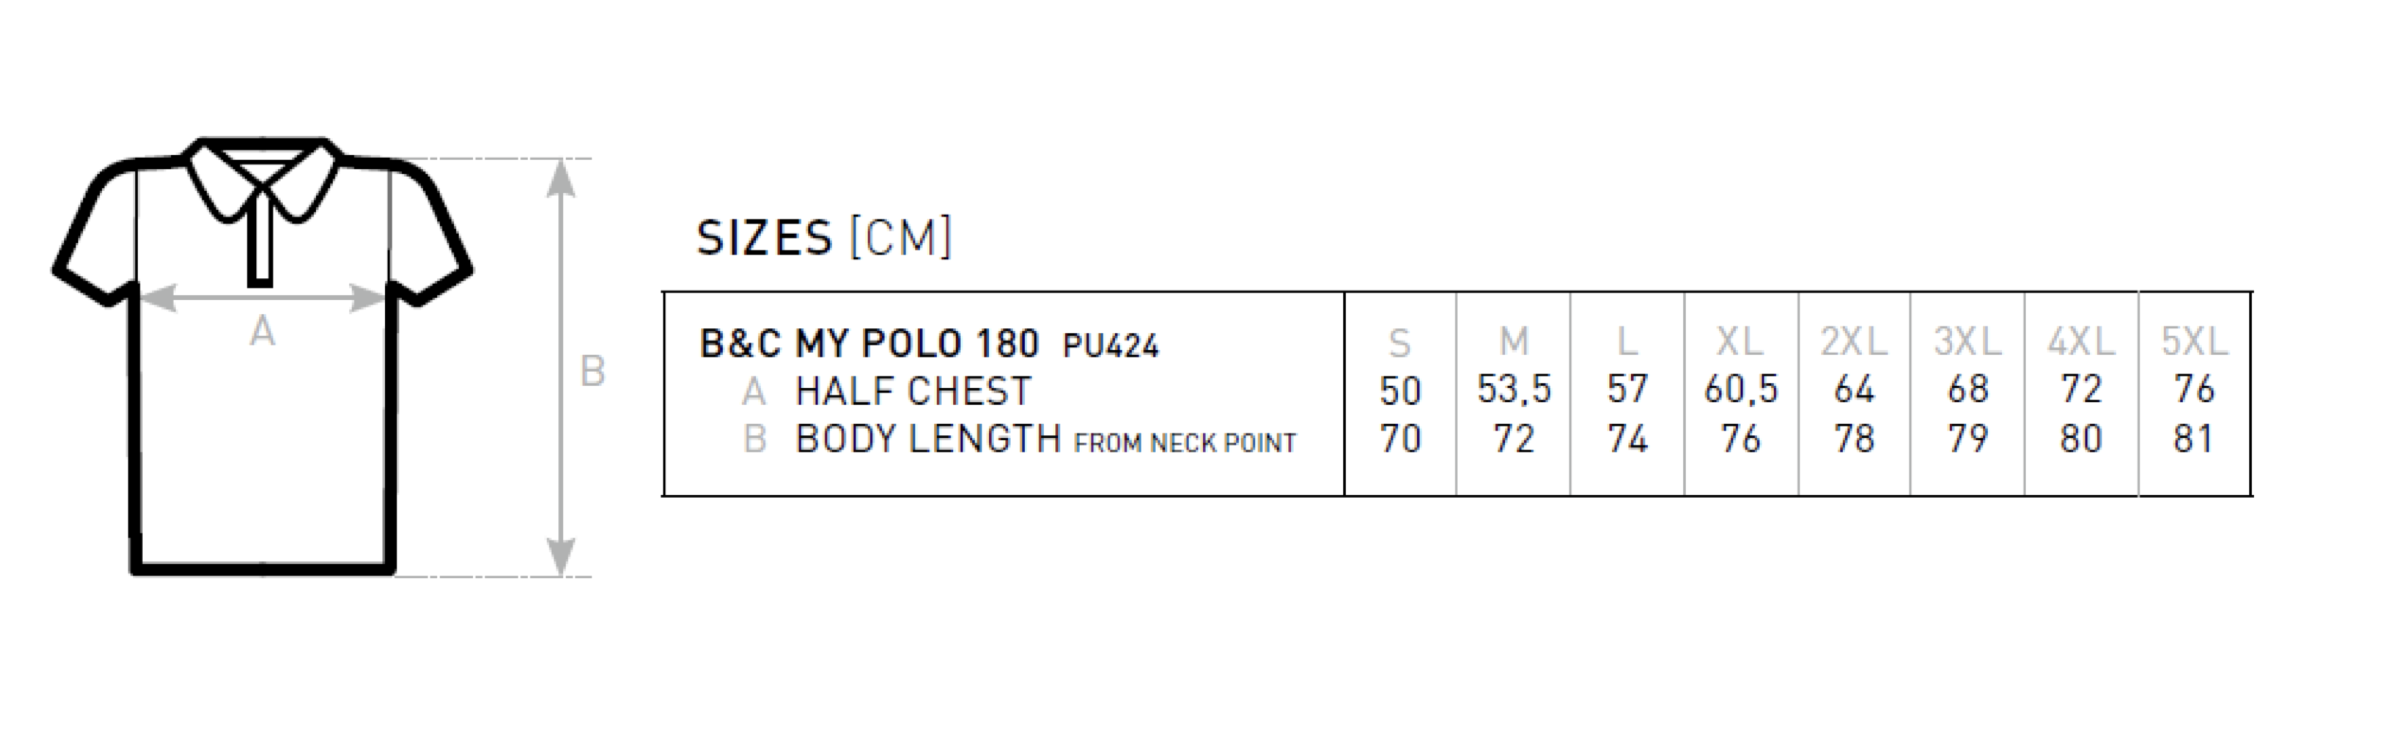Click the vertical B length arrow
2402x748 pixels.
click(562, 367)
